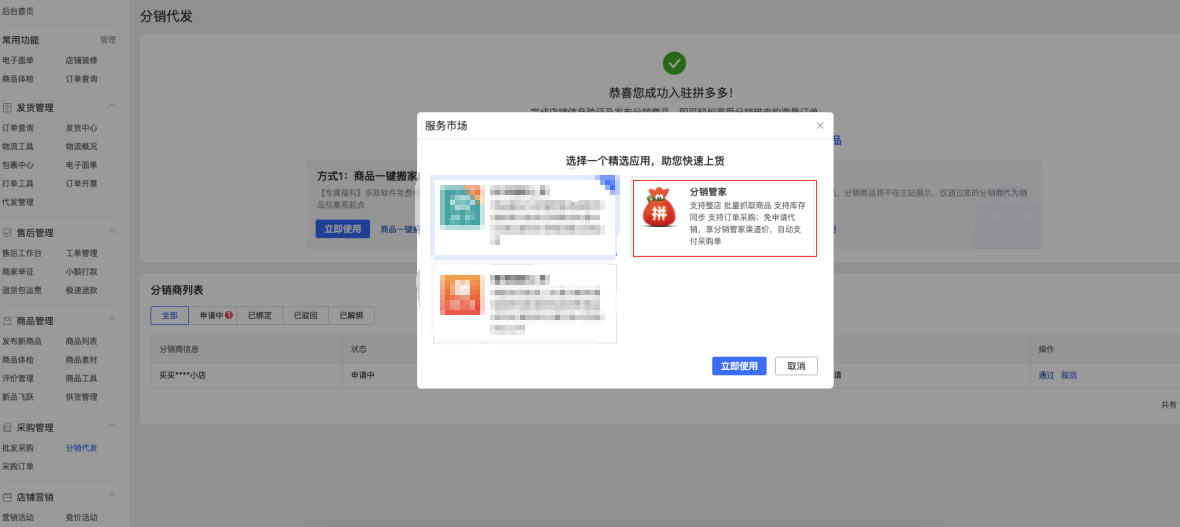Screen dimensions: 1180x527
Task: Collapse the 售后管理 section chevron
Action: [112, 232]
